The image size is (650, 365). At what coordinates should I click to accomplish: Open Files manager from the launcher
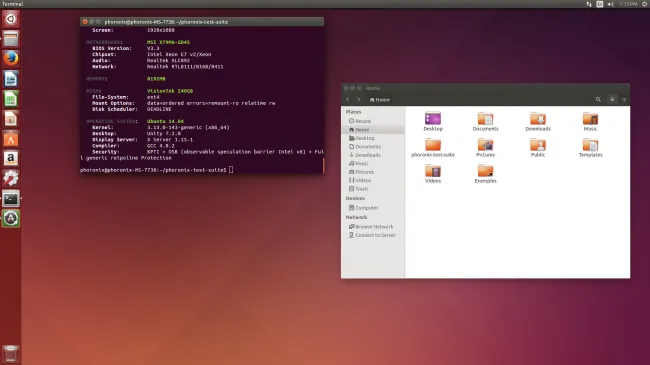[11, 39]
